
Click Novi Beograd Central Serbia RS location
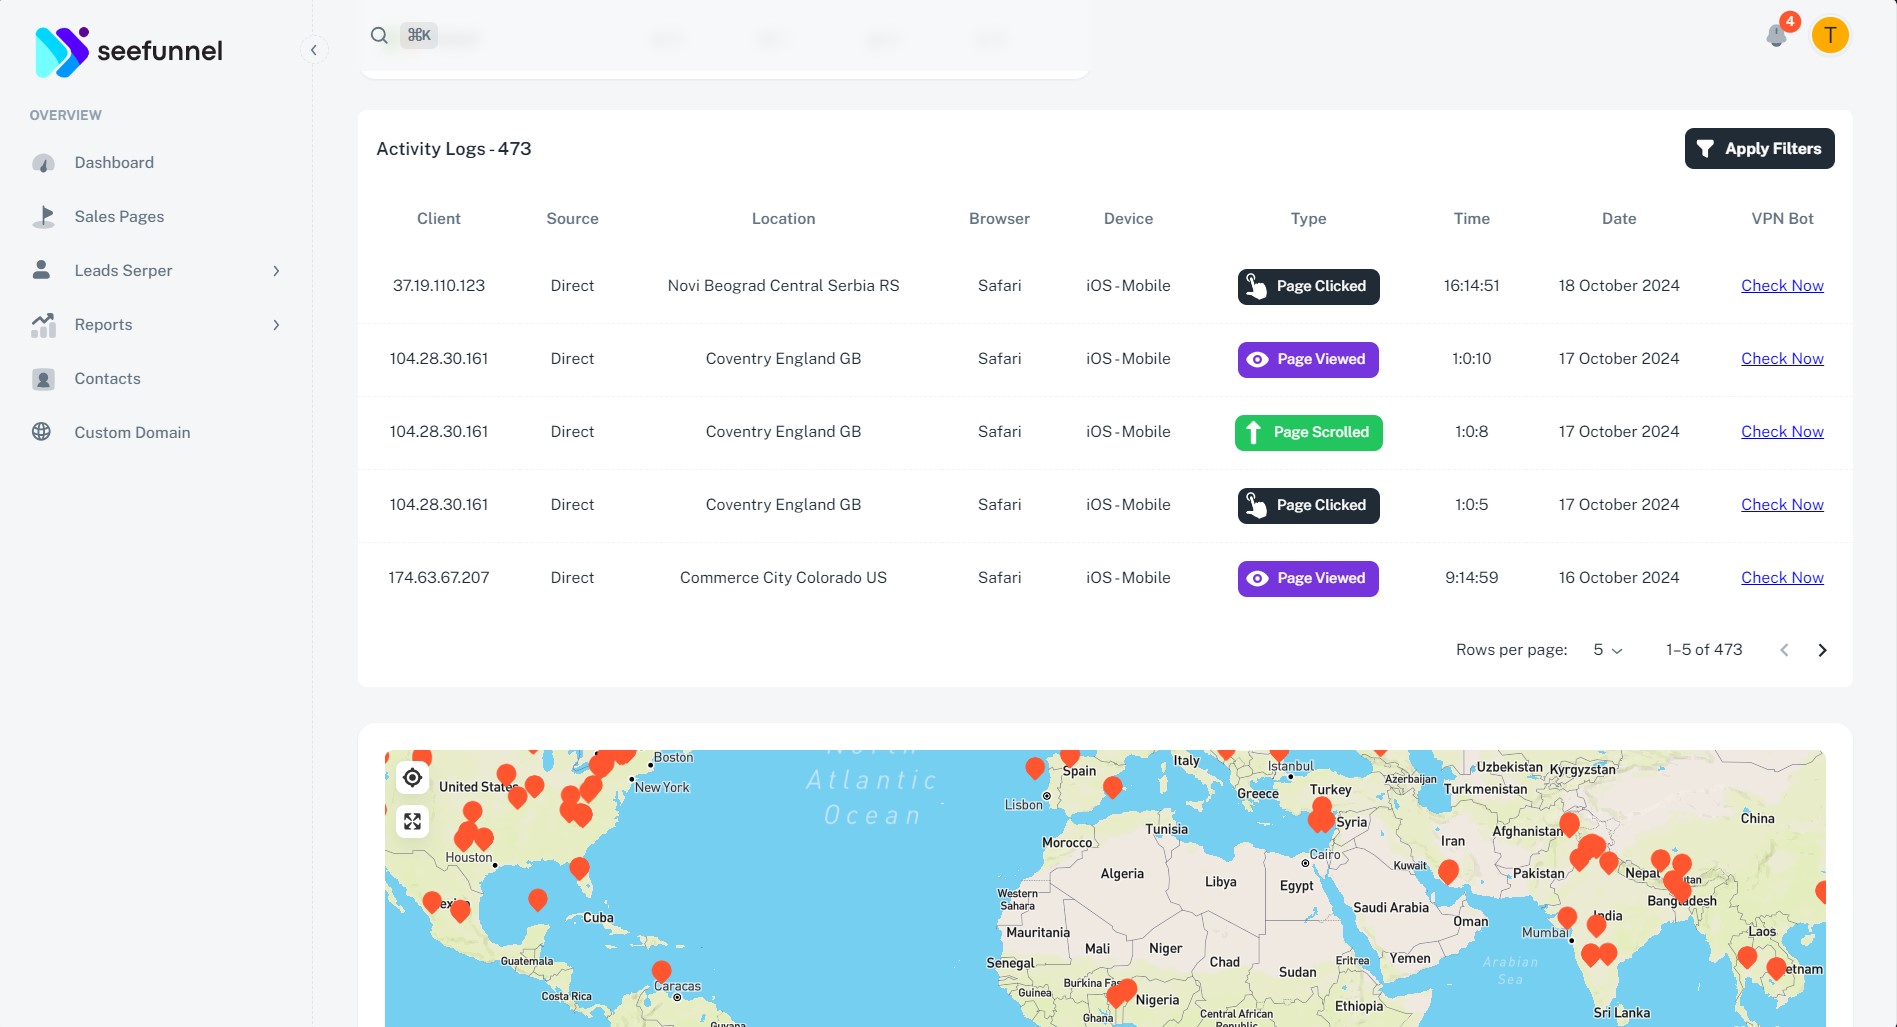click(783, 286)
